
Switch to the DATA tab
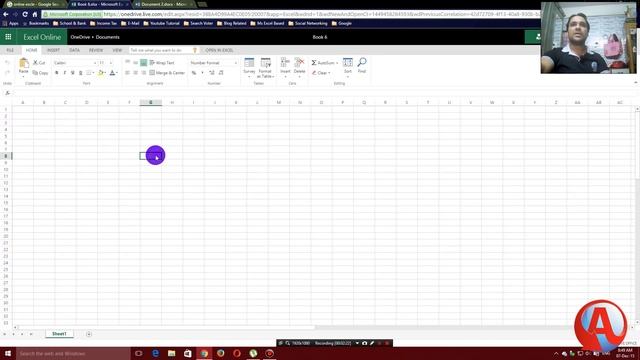tap(74, 50)
